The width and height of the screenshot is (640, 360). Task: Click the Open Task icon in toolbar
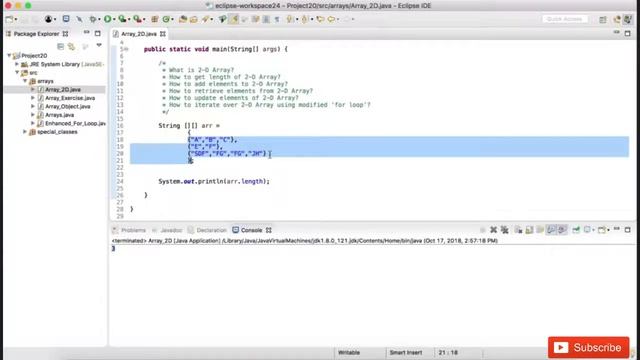(x=193, y=19)
